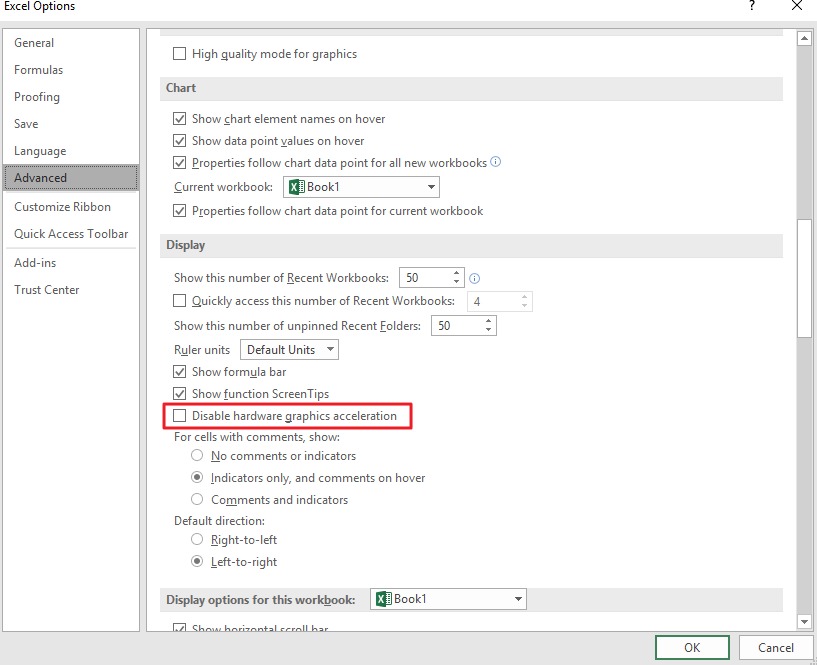Increase the Recent Workbooks number spinner
This screenshot has height=665, width=817.
[x=456, y=273]
